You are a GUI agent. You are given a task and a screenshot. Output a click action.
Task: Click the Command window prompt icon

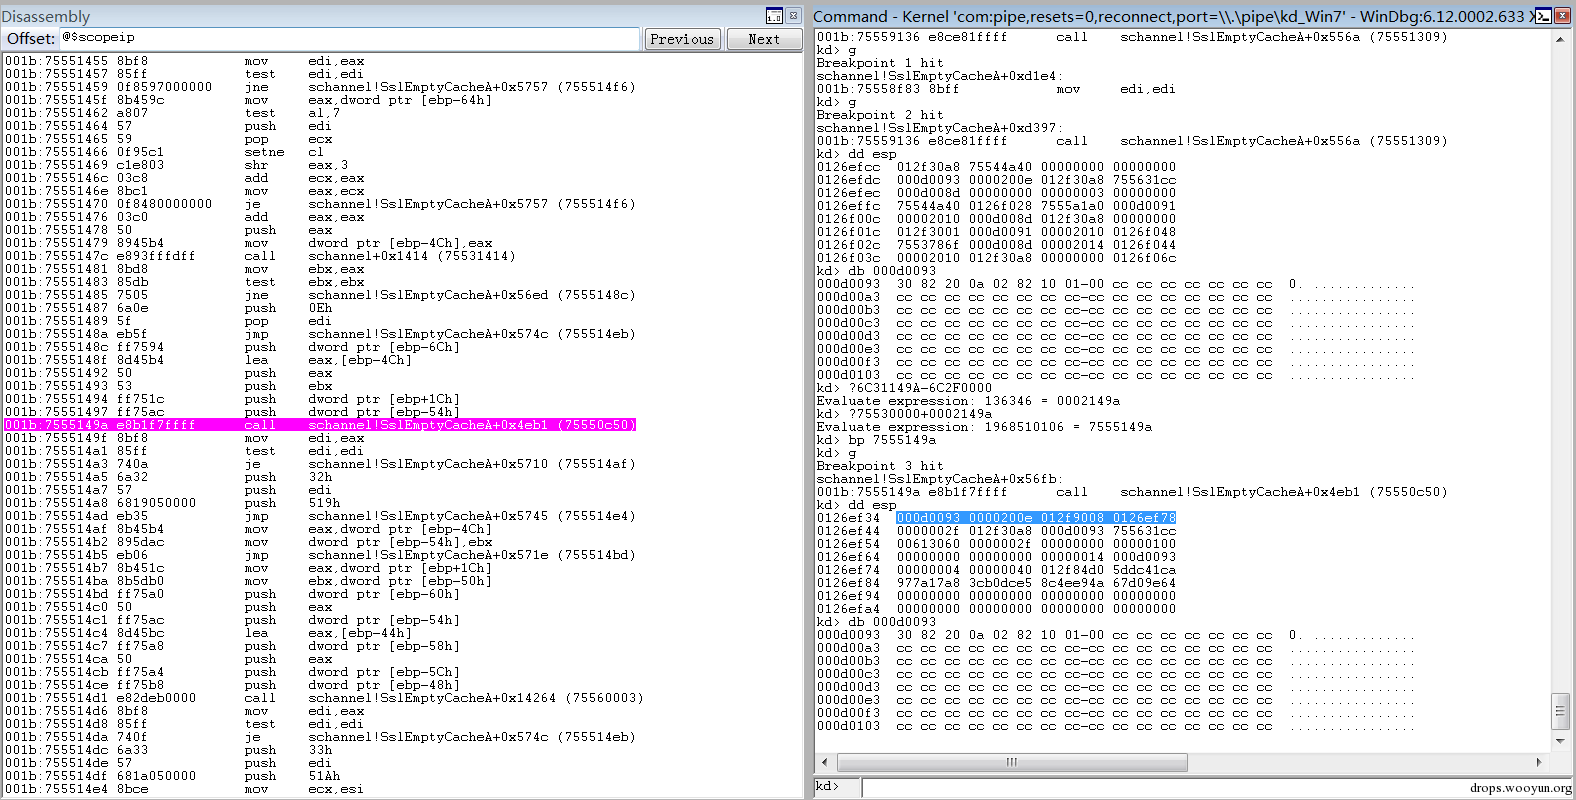coord(1544,16)
